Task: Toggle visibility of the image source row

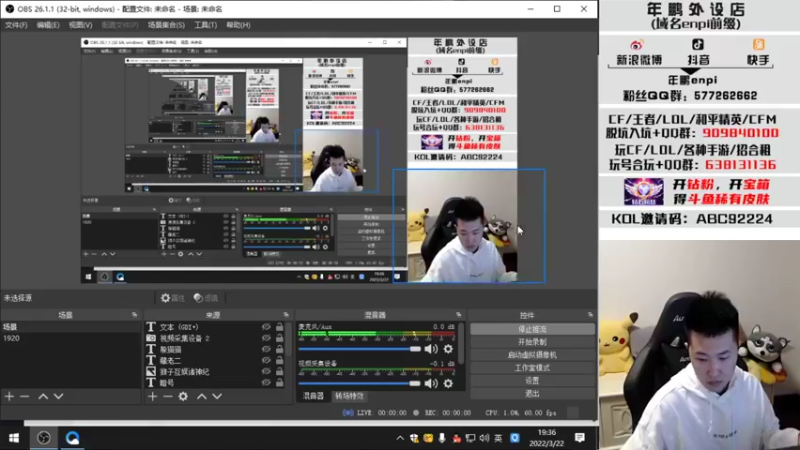Action: (266, 371)
